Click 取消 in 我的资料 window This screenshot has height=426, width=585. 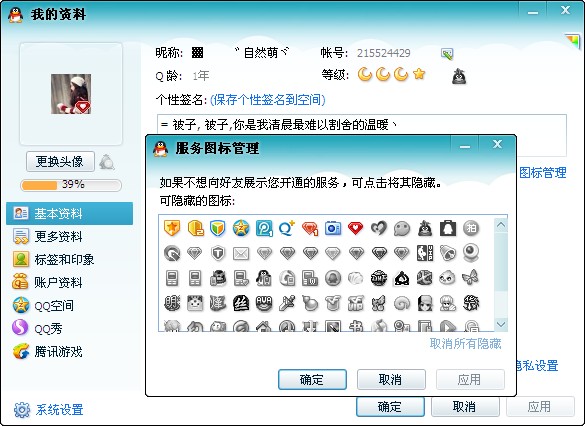pos(465,407)
